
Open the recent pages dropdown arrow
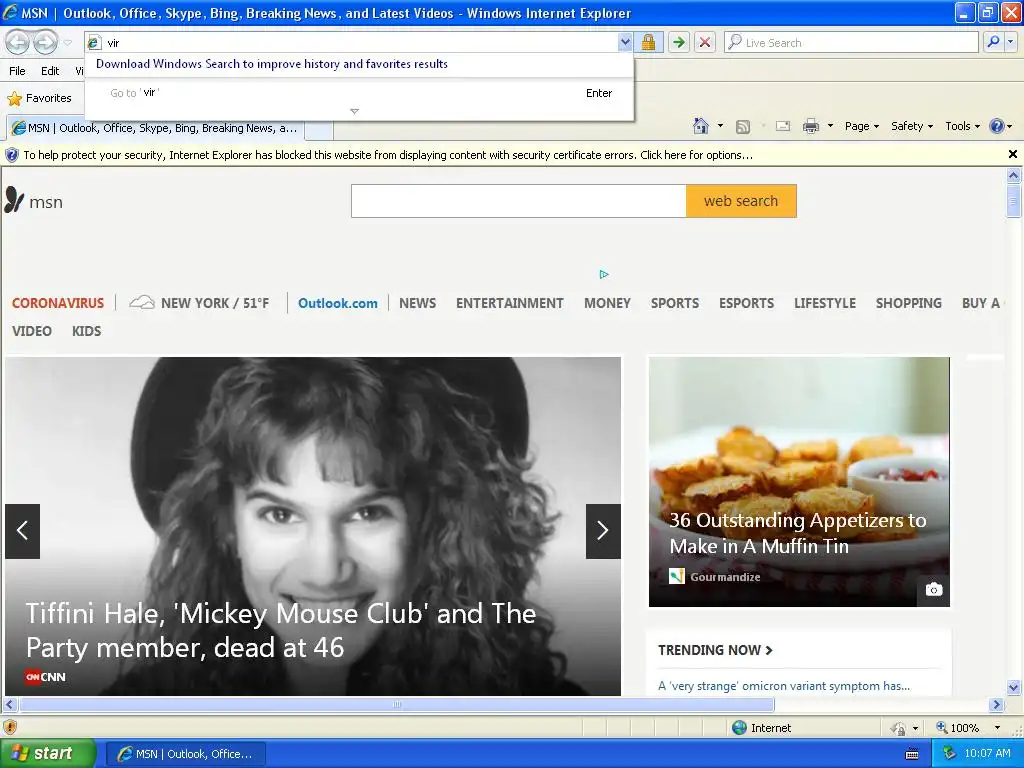click(68, 43)
